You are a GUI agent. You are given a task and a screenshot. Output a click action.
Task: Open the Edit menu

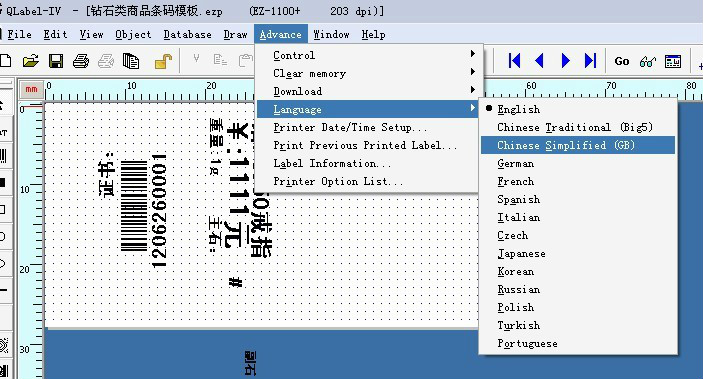point(55,35)
